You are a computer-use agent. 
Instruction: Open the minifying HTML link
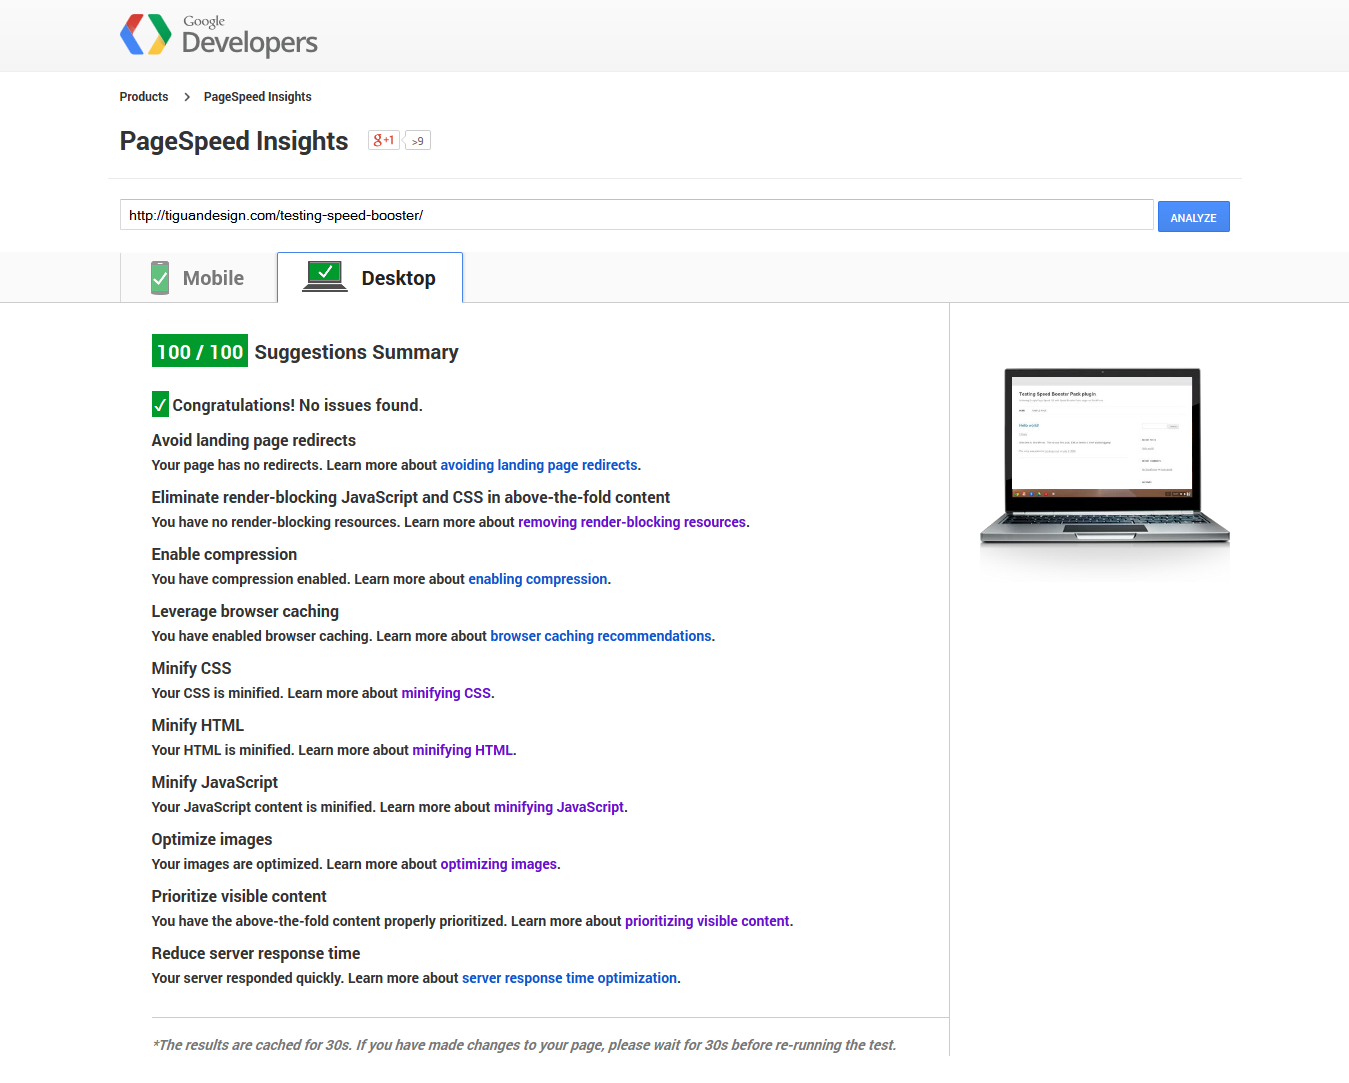coord(462,750)
